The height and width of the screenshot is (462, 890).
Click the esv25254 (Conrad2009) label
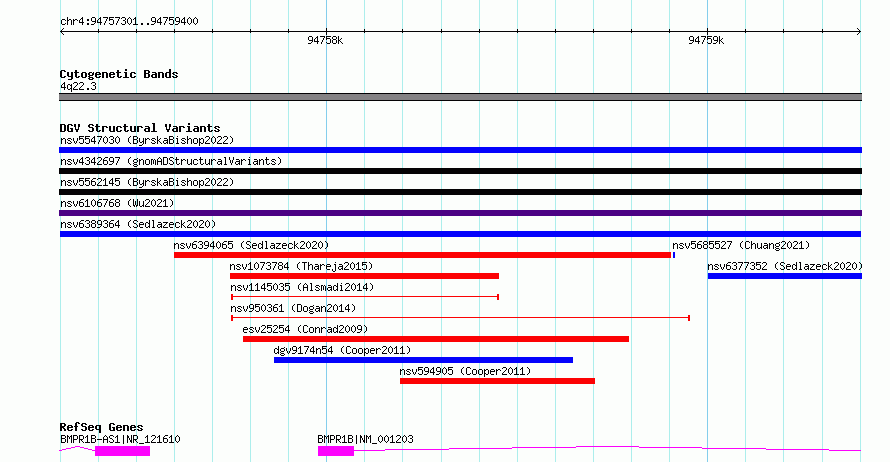point(305,329)
